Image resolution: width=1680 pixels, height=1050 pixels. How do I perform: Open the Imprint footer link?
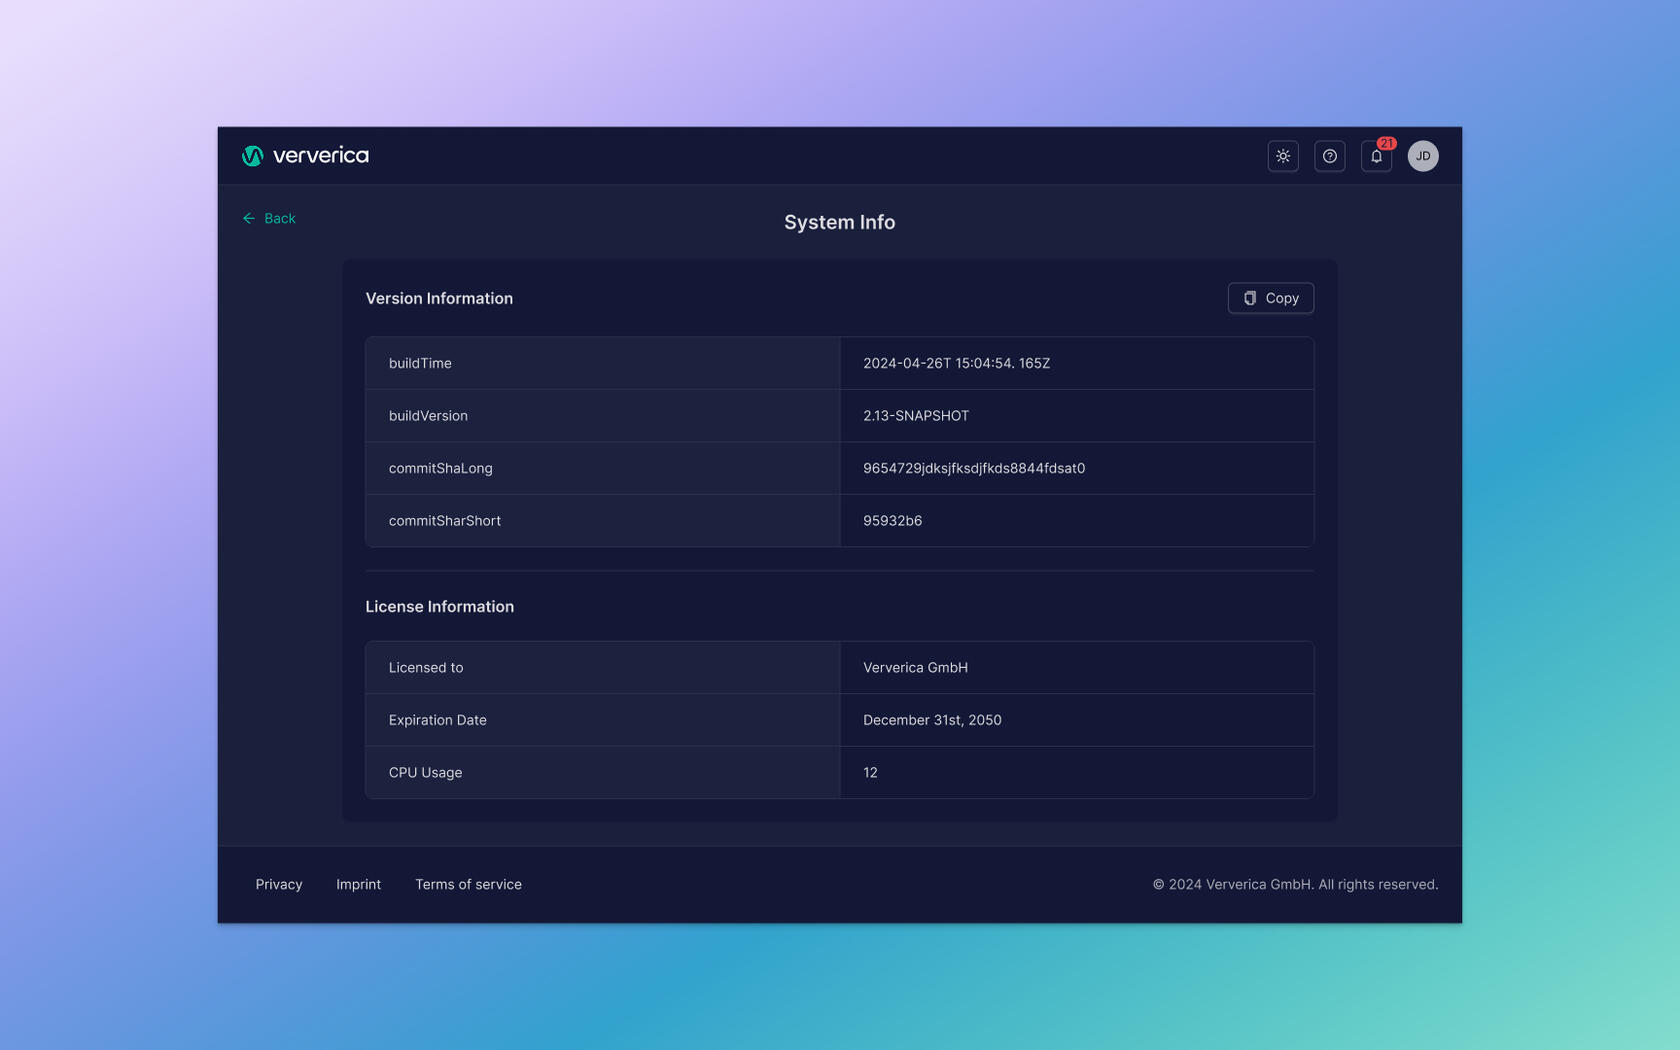click(358, 884)
